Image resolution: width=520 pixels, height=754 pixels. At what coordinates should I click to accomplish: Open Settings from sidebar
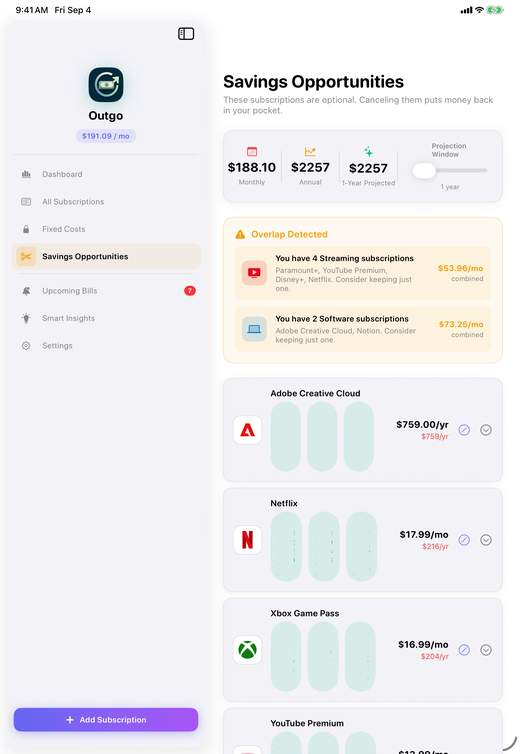[106, 346]
